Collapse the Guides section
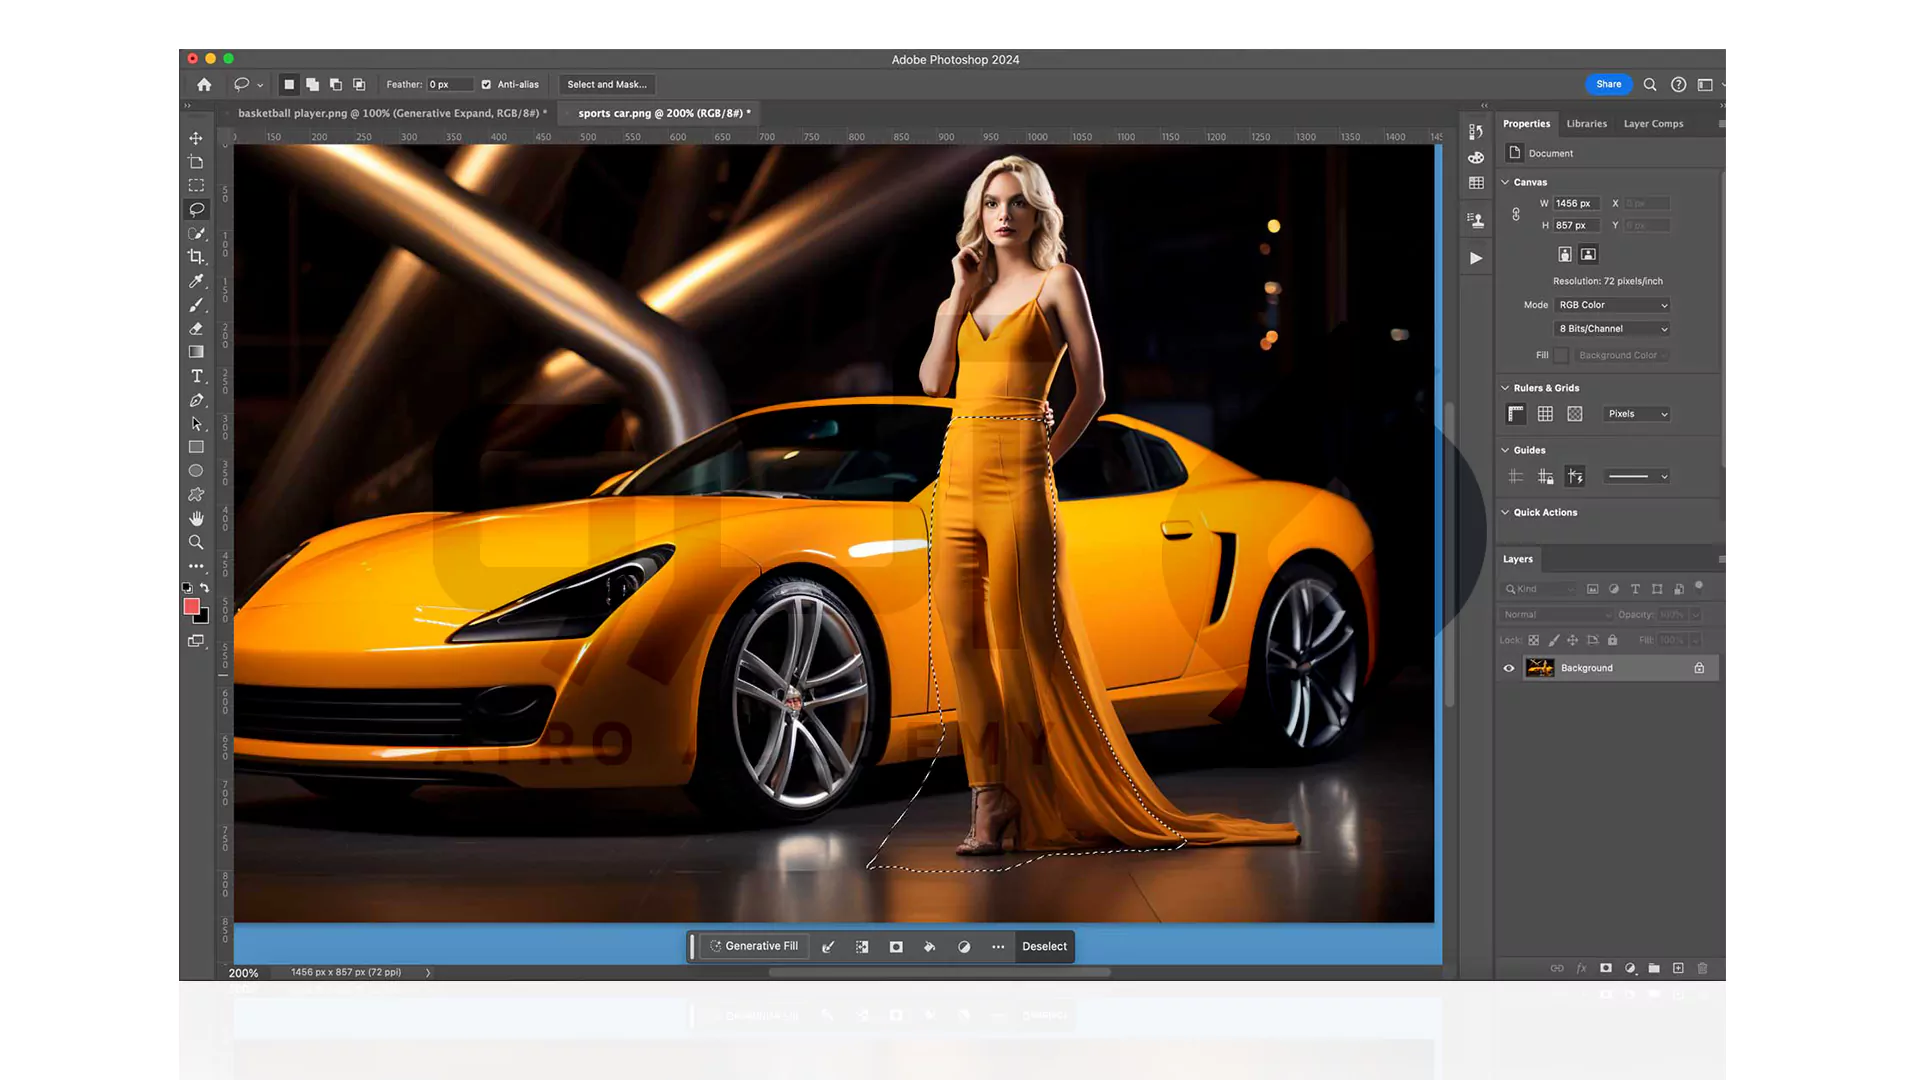The image size is (1920, 1080). pyautogui.click(x=1505, y=450)
